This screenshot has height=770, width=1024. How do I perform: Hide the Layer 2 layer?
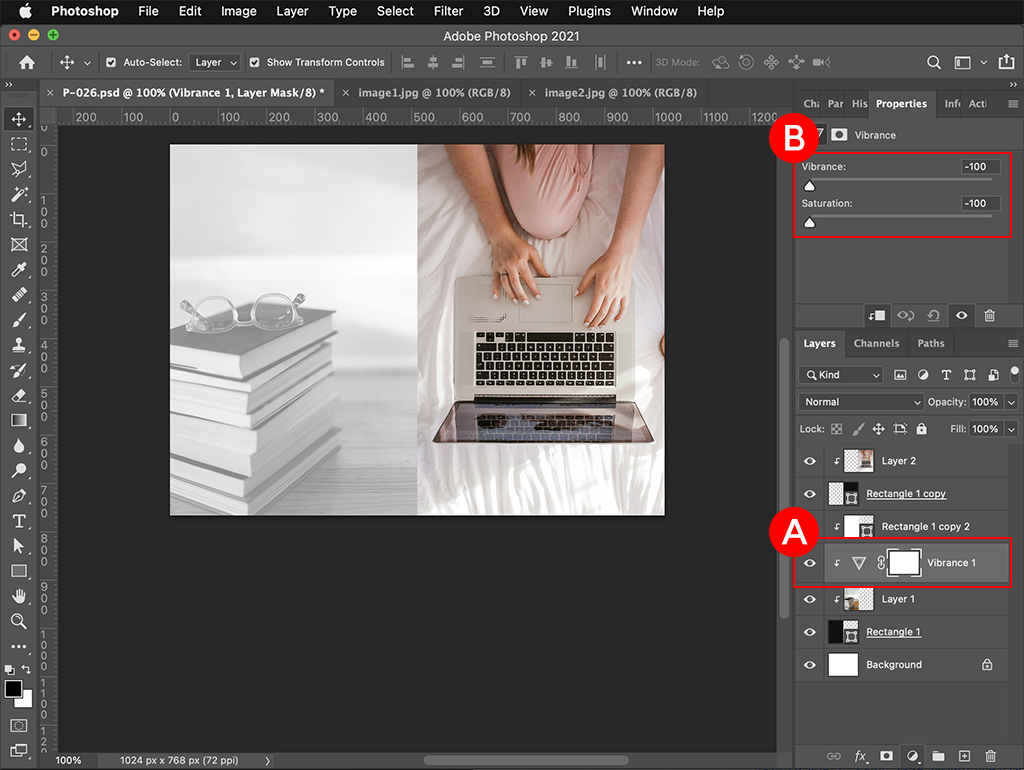click(x=810, y=461)
